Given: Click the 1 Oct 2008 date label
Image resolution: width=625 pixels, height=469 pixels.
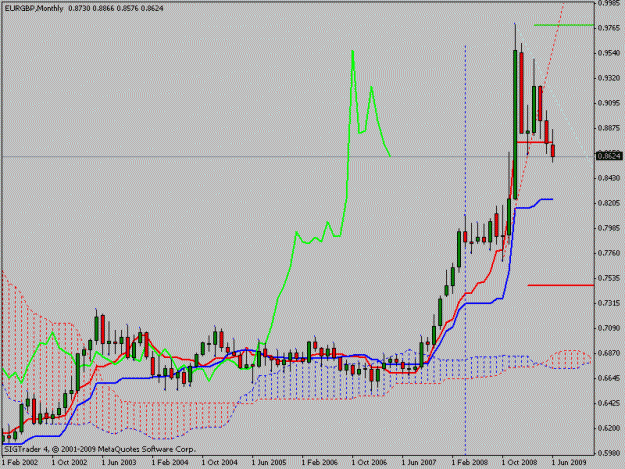Looking at the screenshot, I should (519, 462).
